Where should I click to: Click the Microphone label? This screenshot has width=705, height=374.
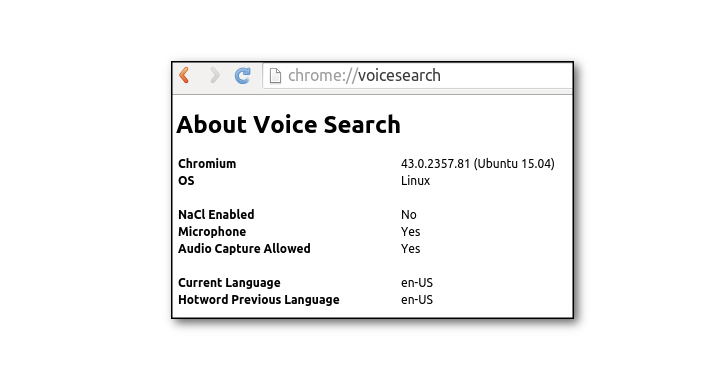[212, 232]
